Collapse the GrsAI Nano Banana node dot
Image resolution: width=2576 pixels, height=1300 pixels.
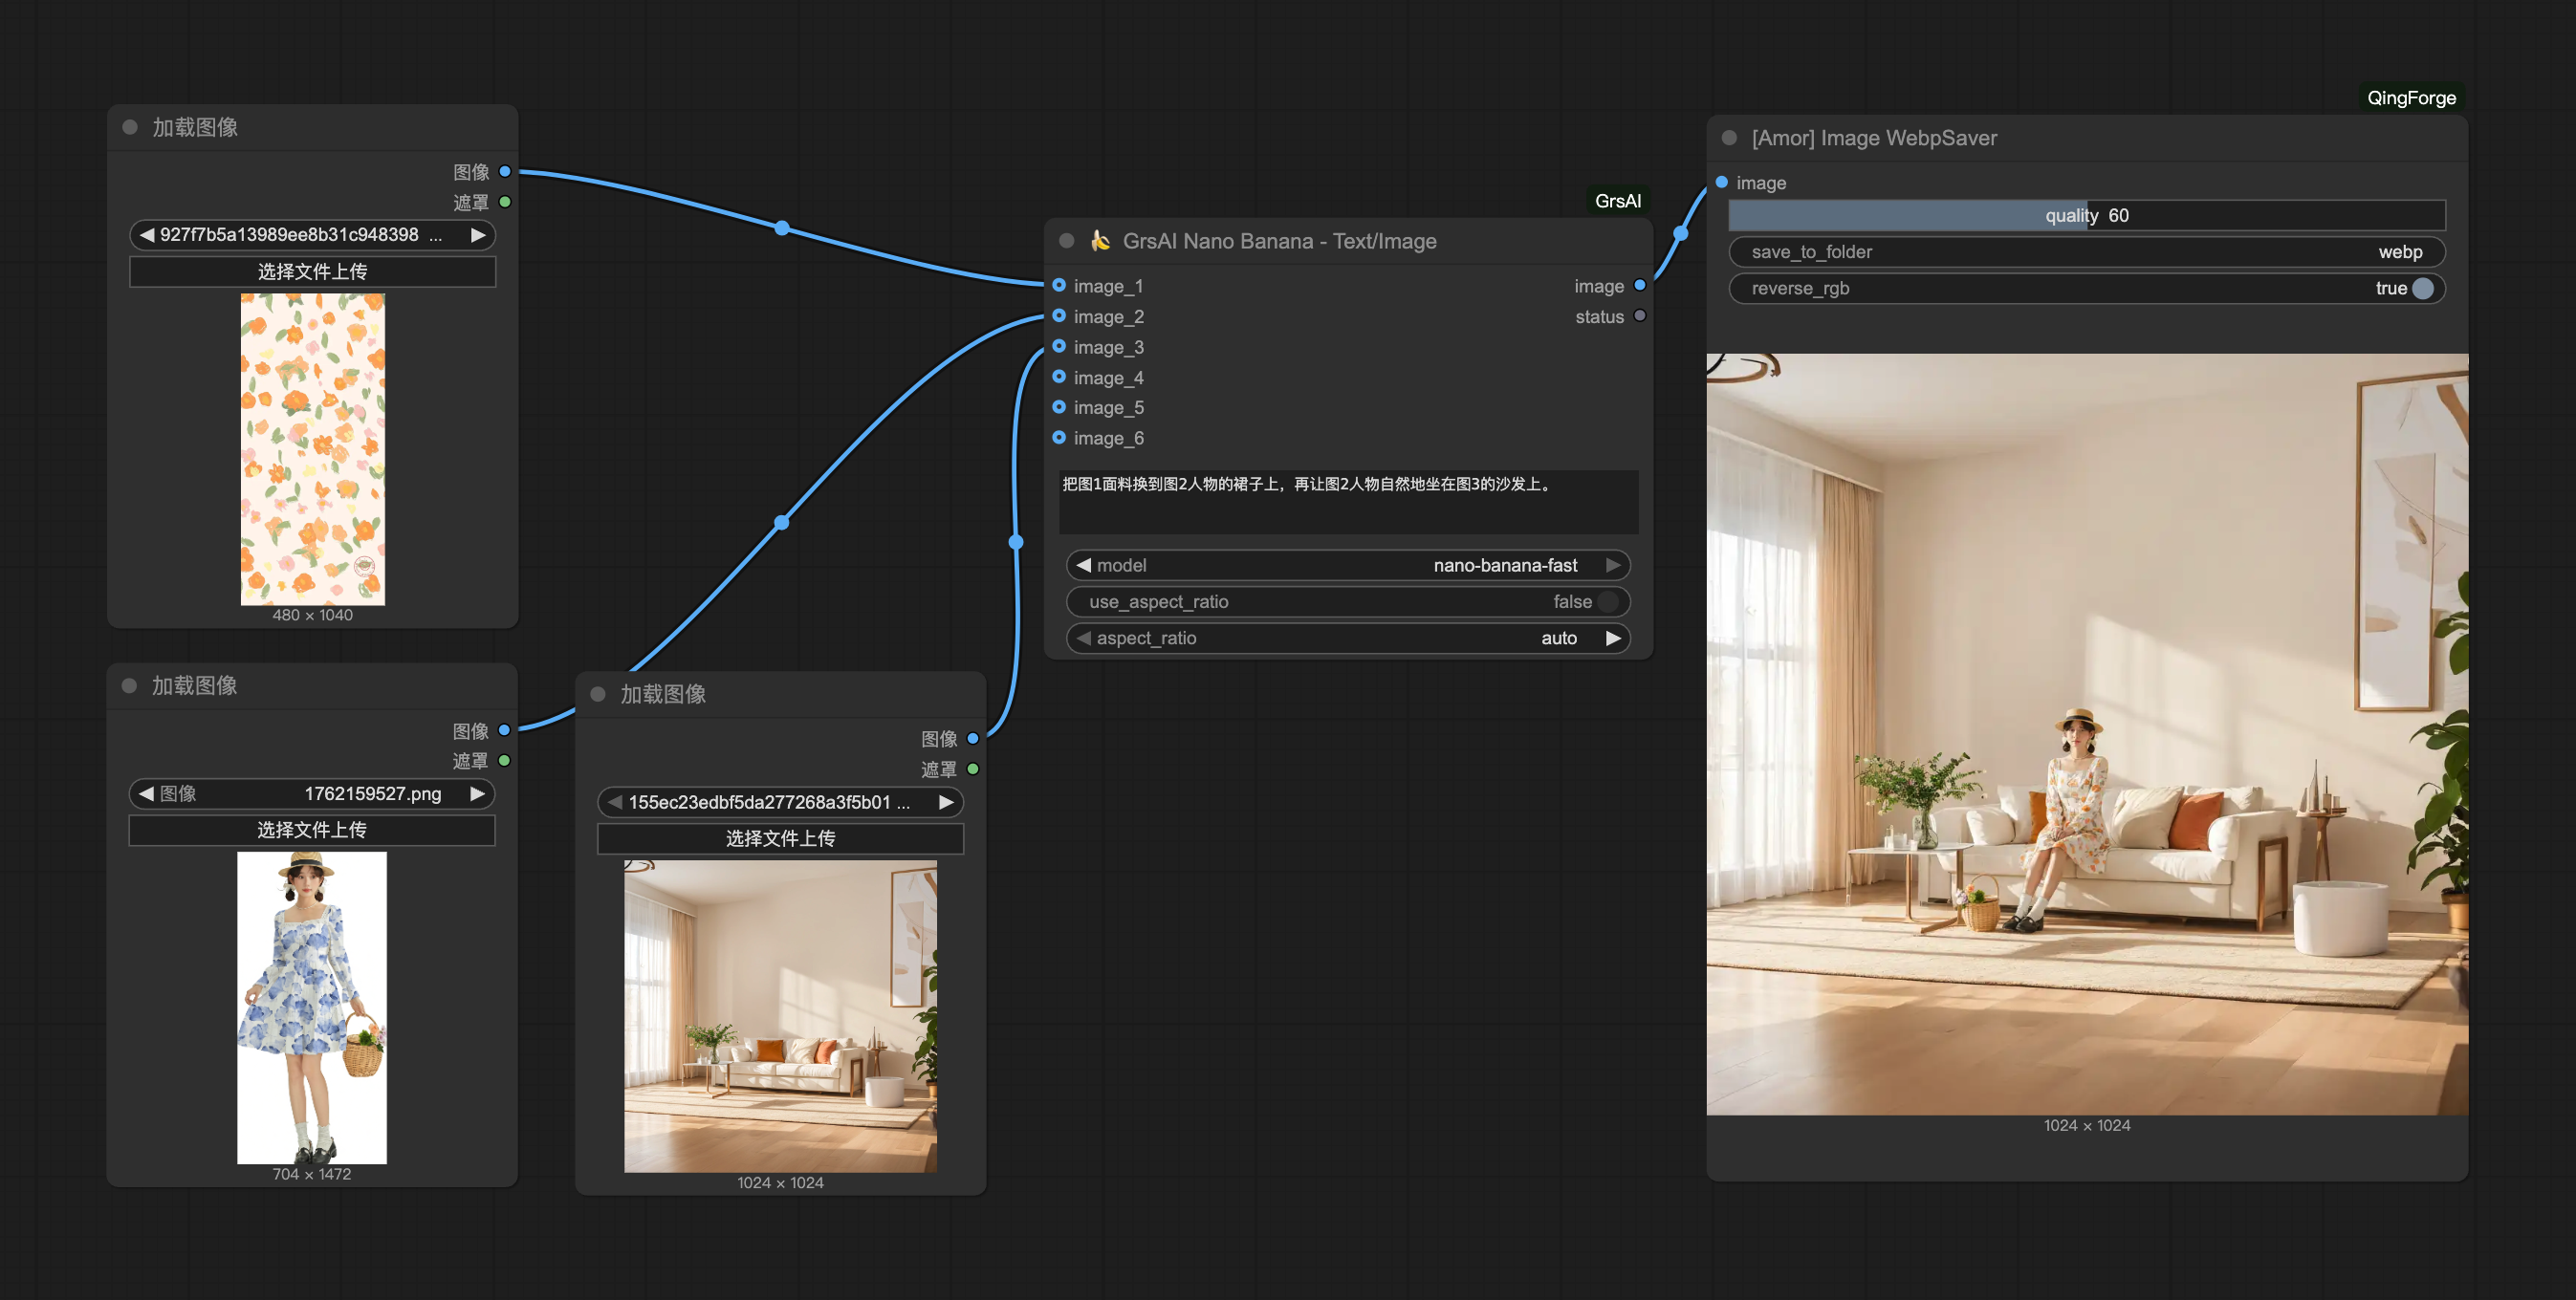(x=1066, y=241)
